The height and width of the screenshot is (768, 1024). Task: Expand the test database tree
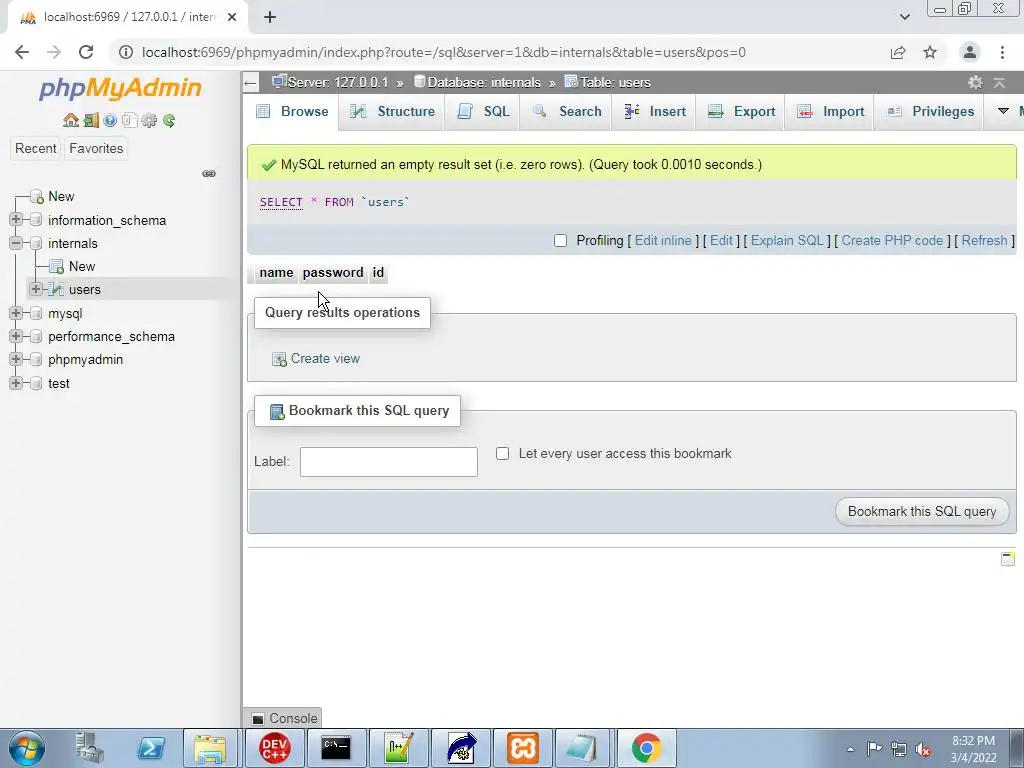16,383
